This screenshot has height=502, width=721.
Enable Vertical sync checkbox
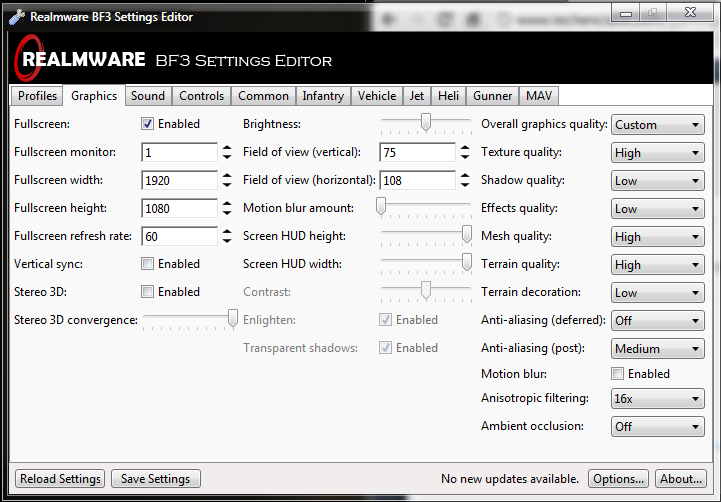pos(147,263)
